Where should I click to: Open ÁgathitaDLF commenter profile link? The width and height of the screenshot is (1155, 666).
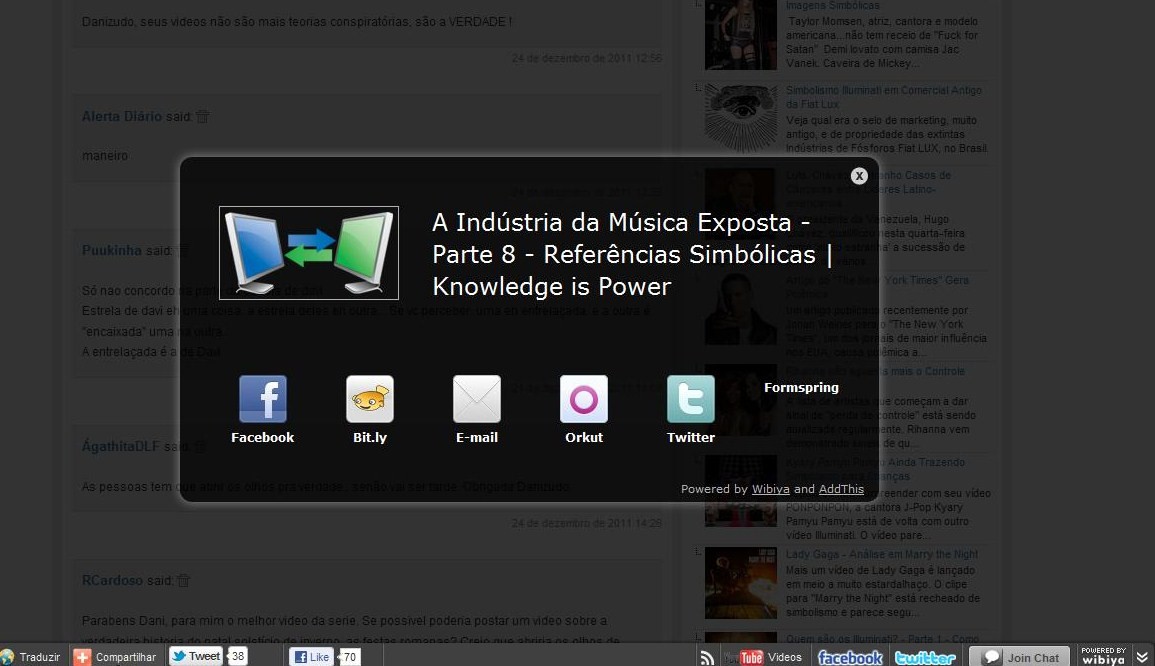click(121, 446)
